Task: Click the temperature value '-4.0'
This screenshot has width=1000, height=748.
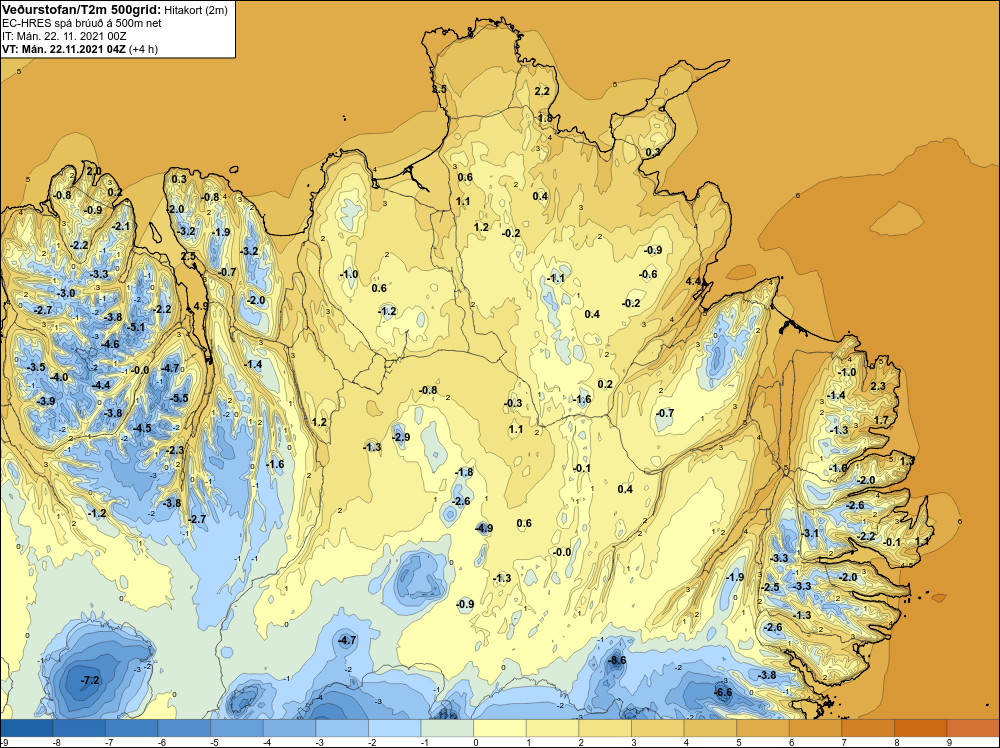Action: (59, 378)
